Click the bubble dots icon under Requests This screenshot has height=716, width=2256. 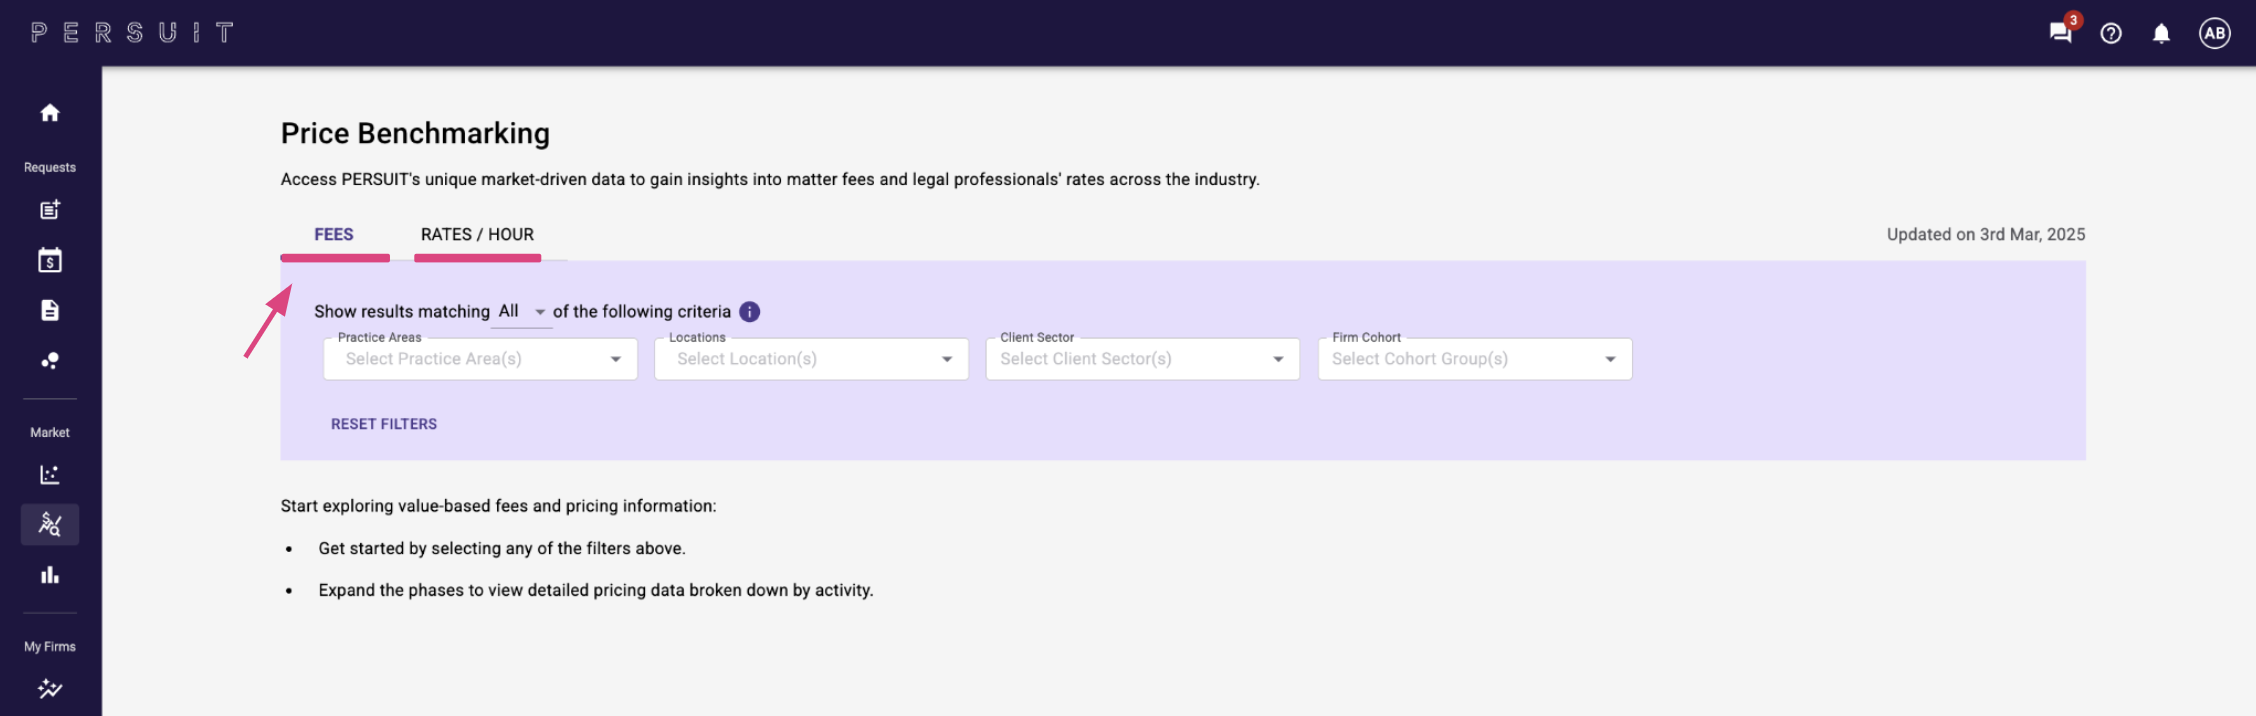click(x=50, y=361)
